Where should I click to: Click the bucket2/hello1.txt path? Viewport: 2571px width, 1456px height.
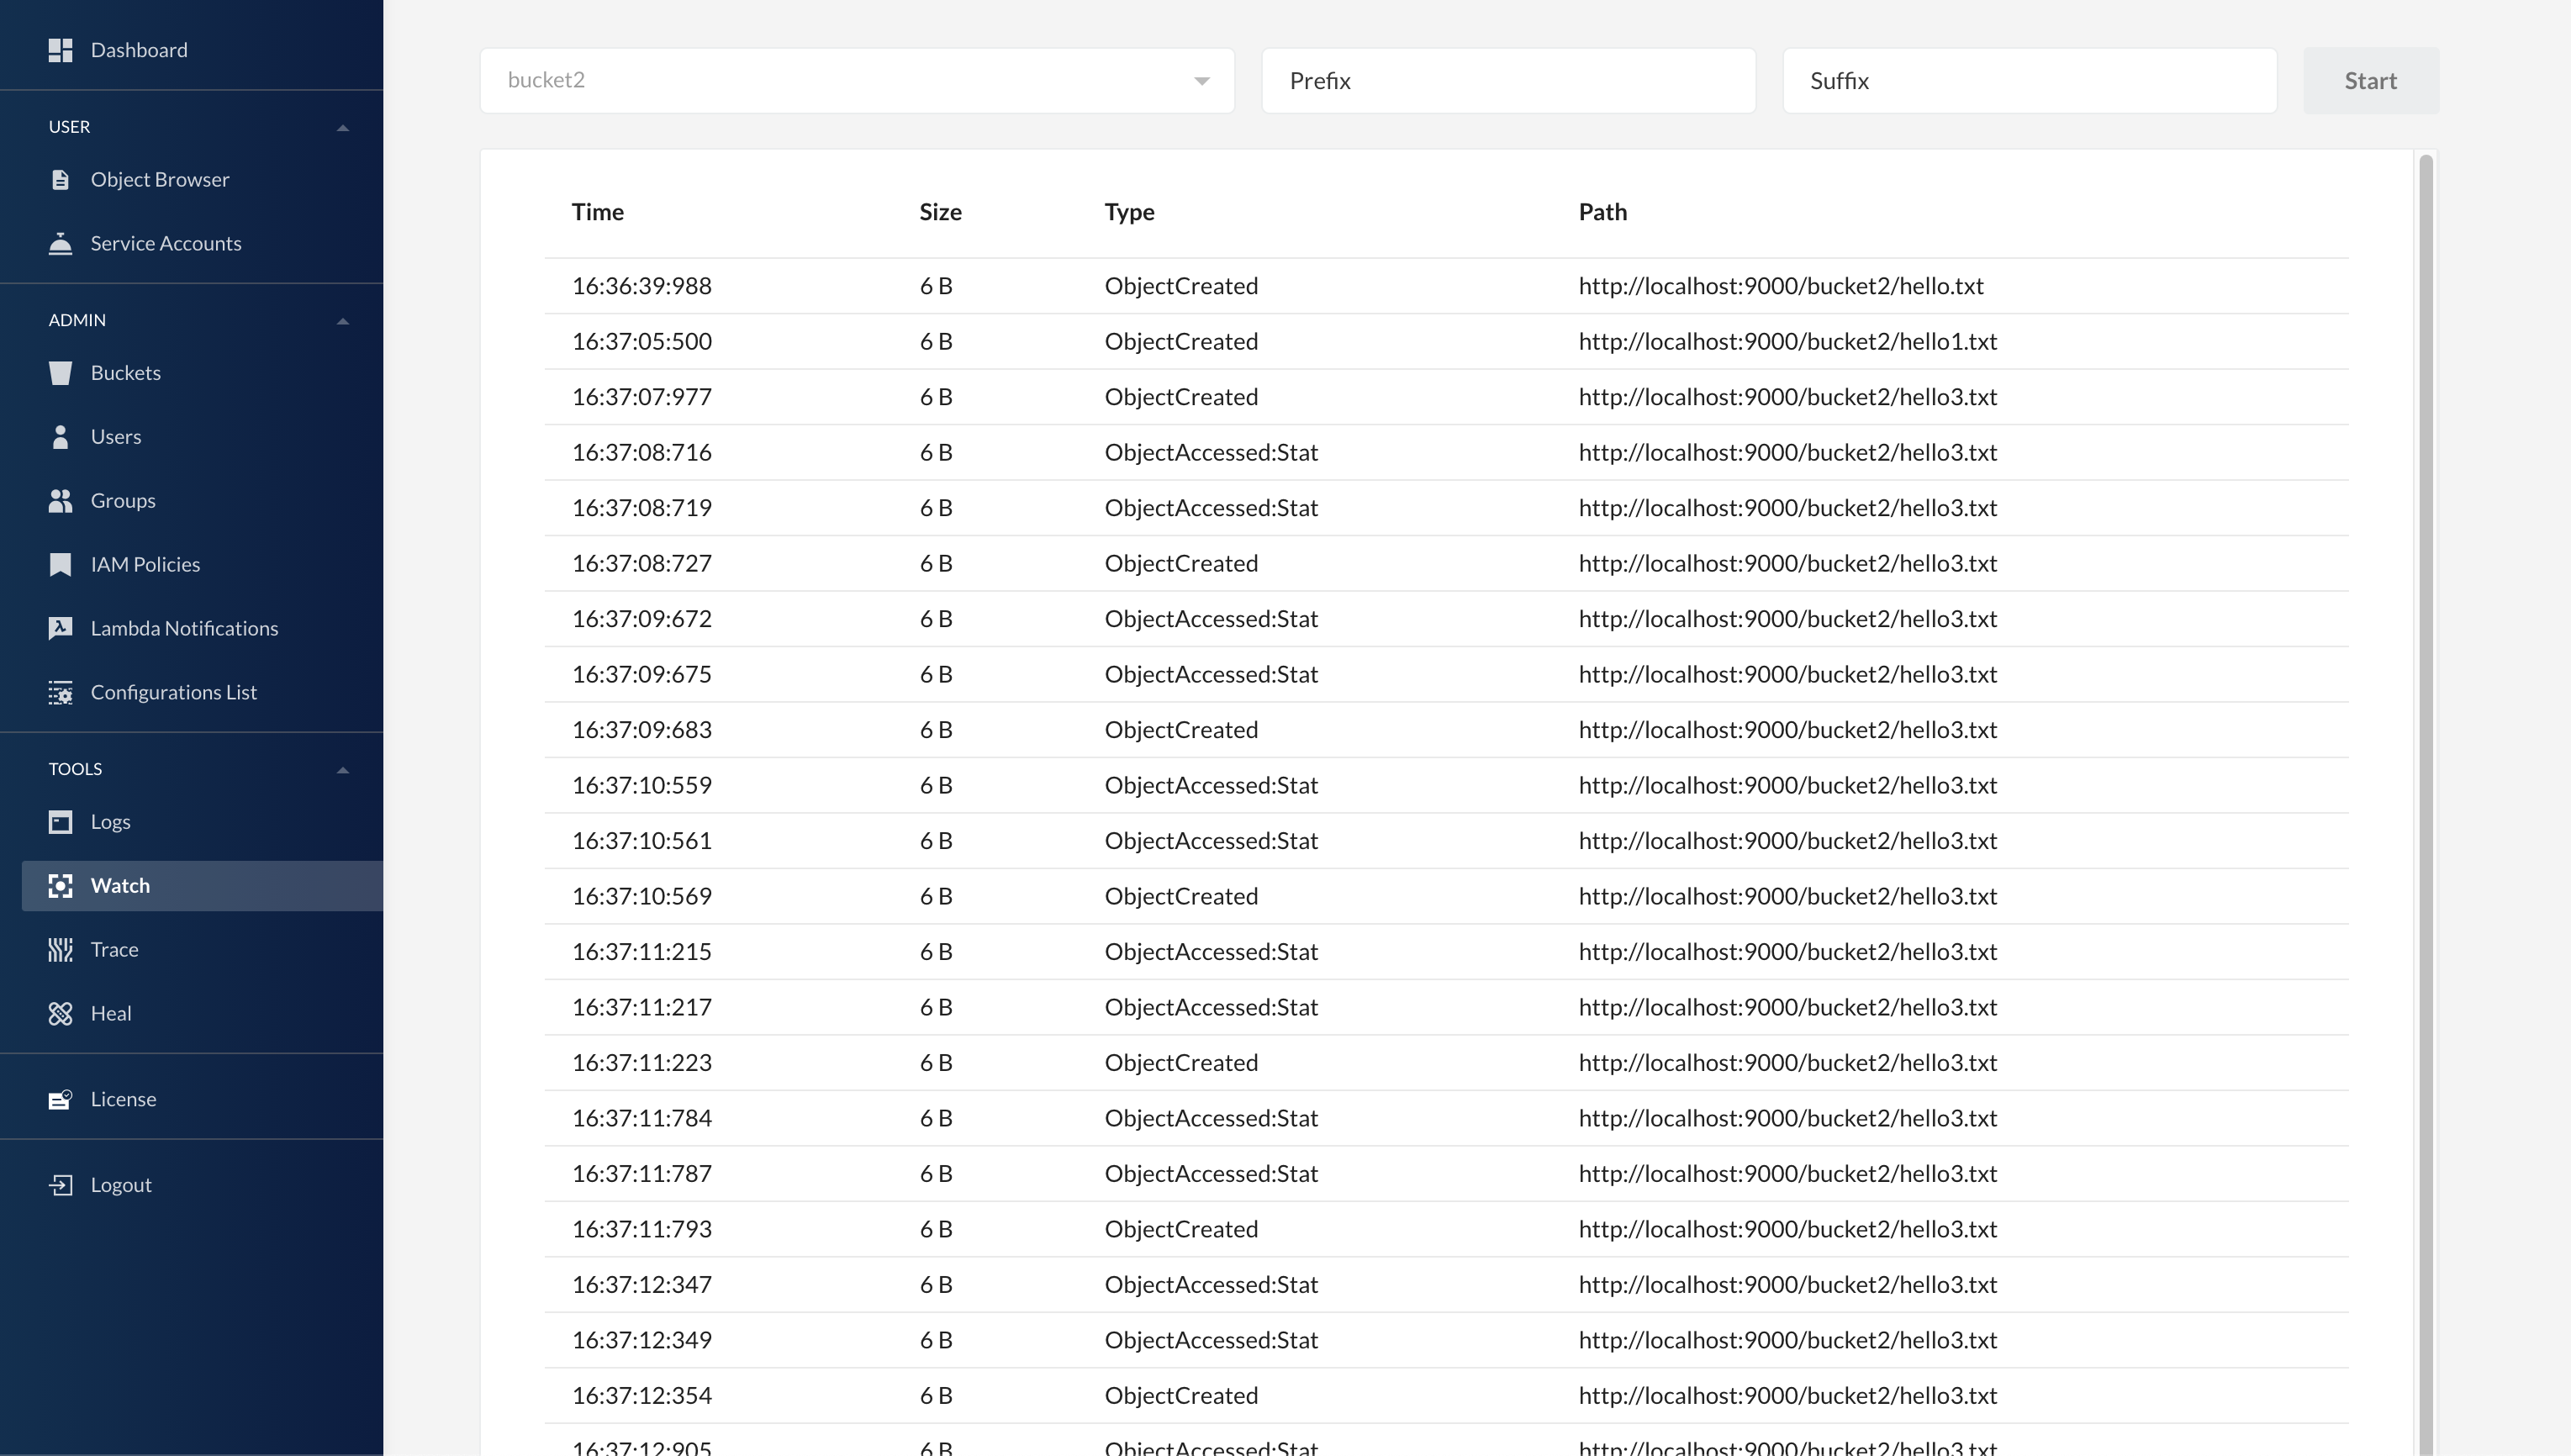(x=1788, y=342)
